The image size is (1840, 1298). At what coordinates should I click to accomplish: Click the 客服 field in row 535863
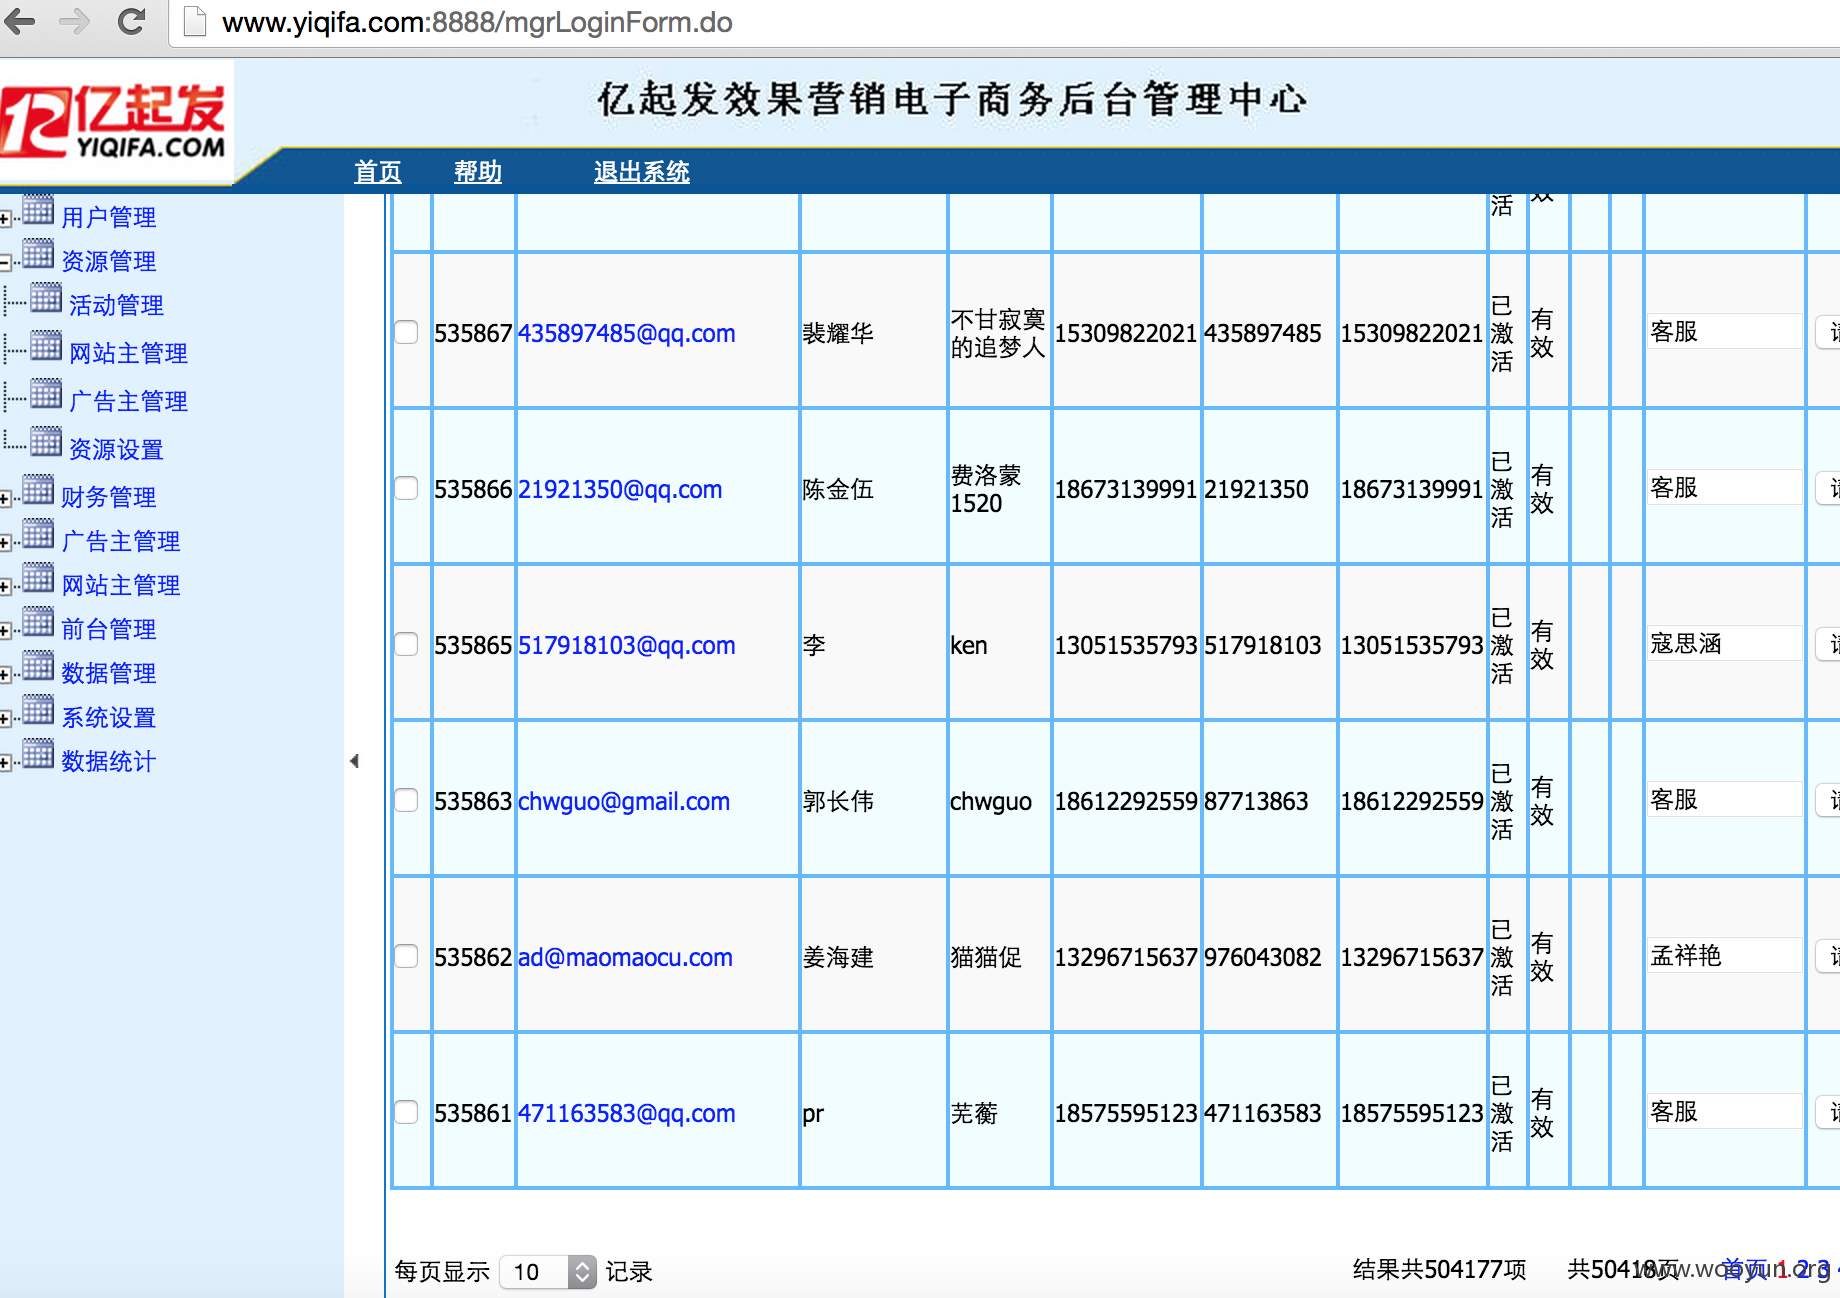1724,799
